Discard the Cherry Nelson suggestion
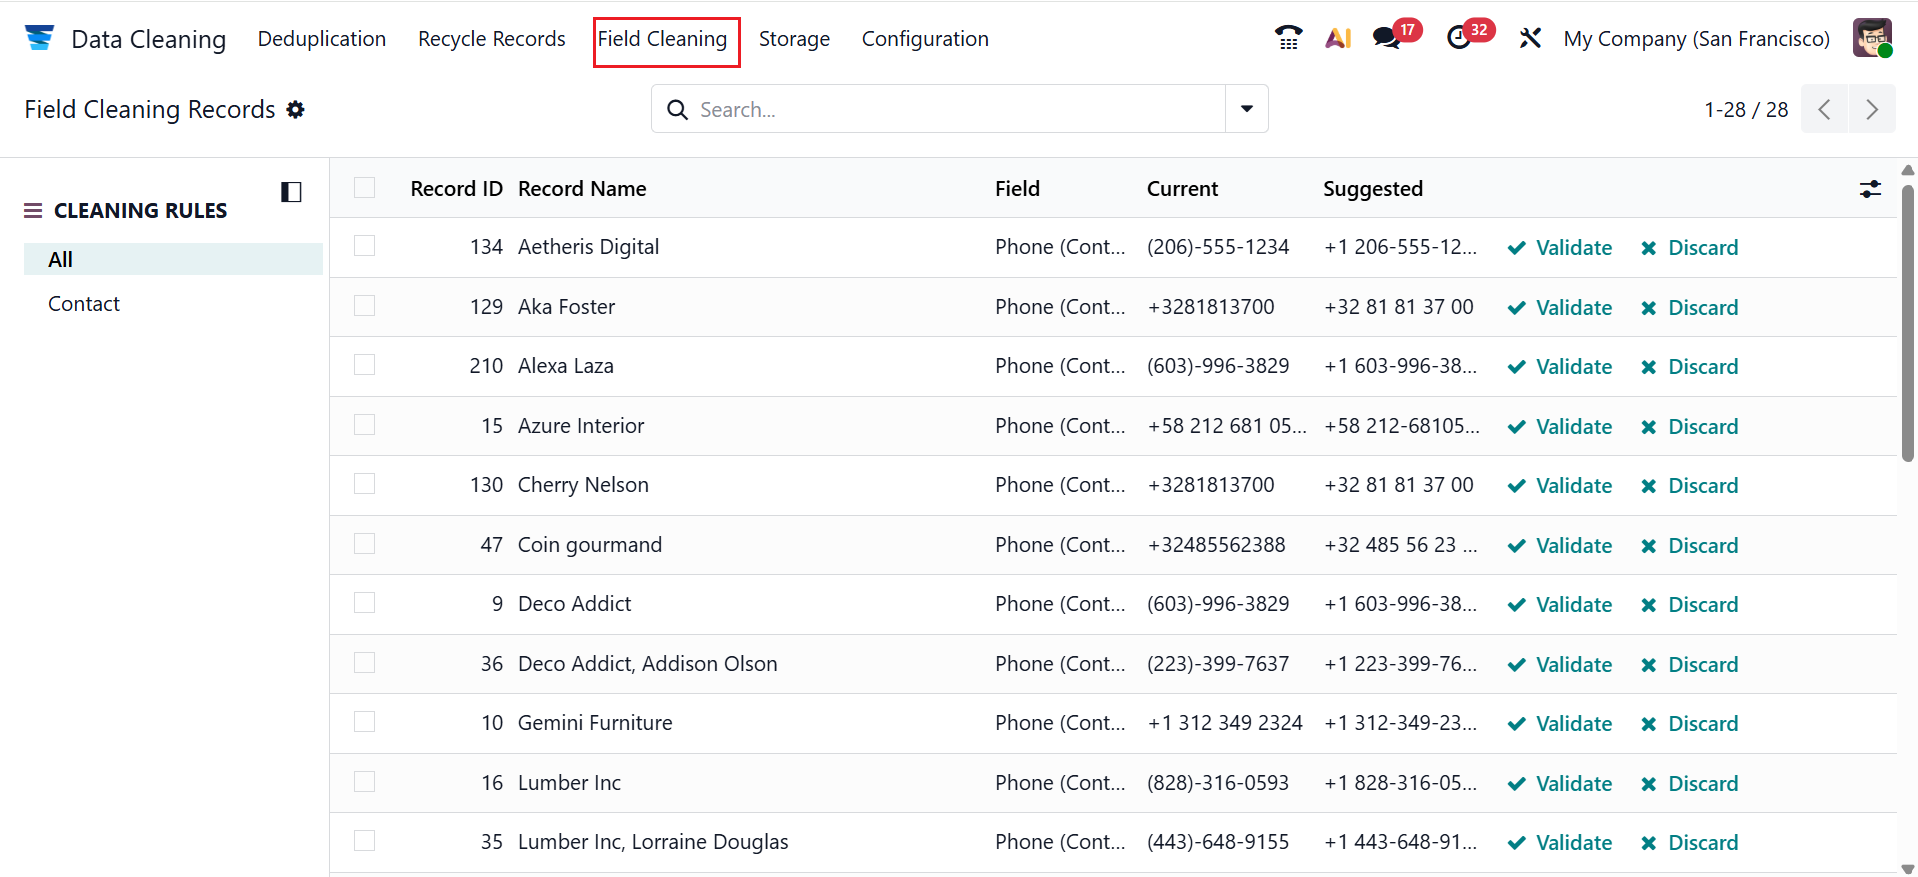1918x877 pixels. (x=1690, y=485)
